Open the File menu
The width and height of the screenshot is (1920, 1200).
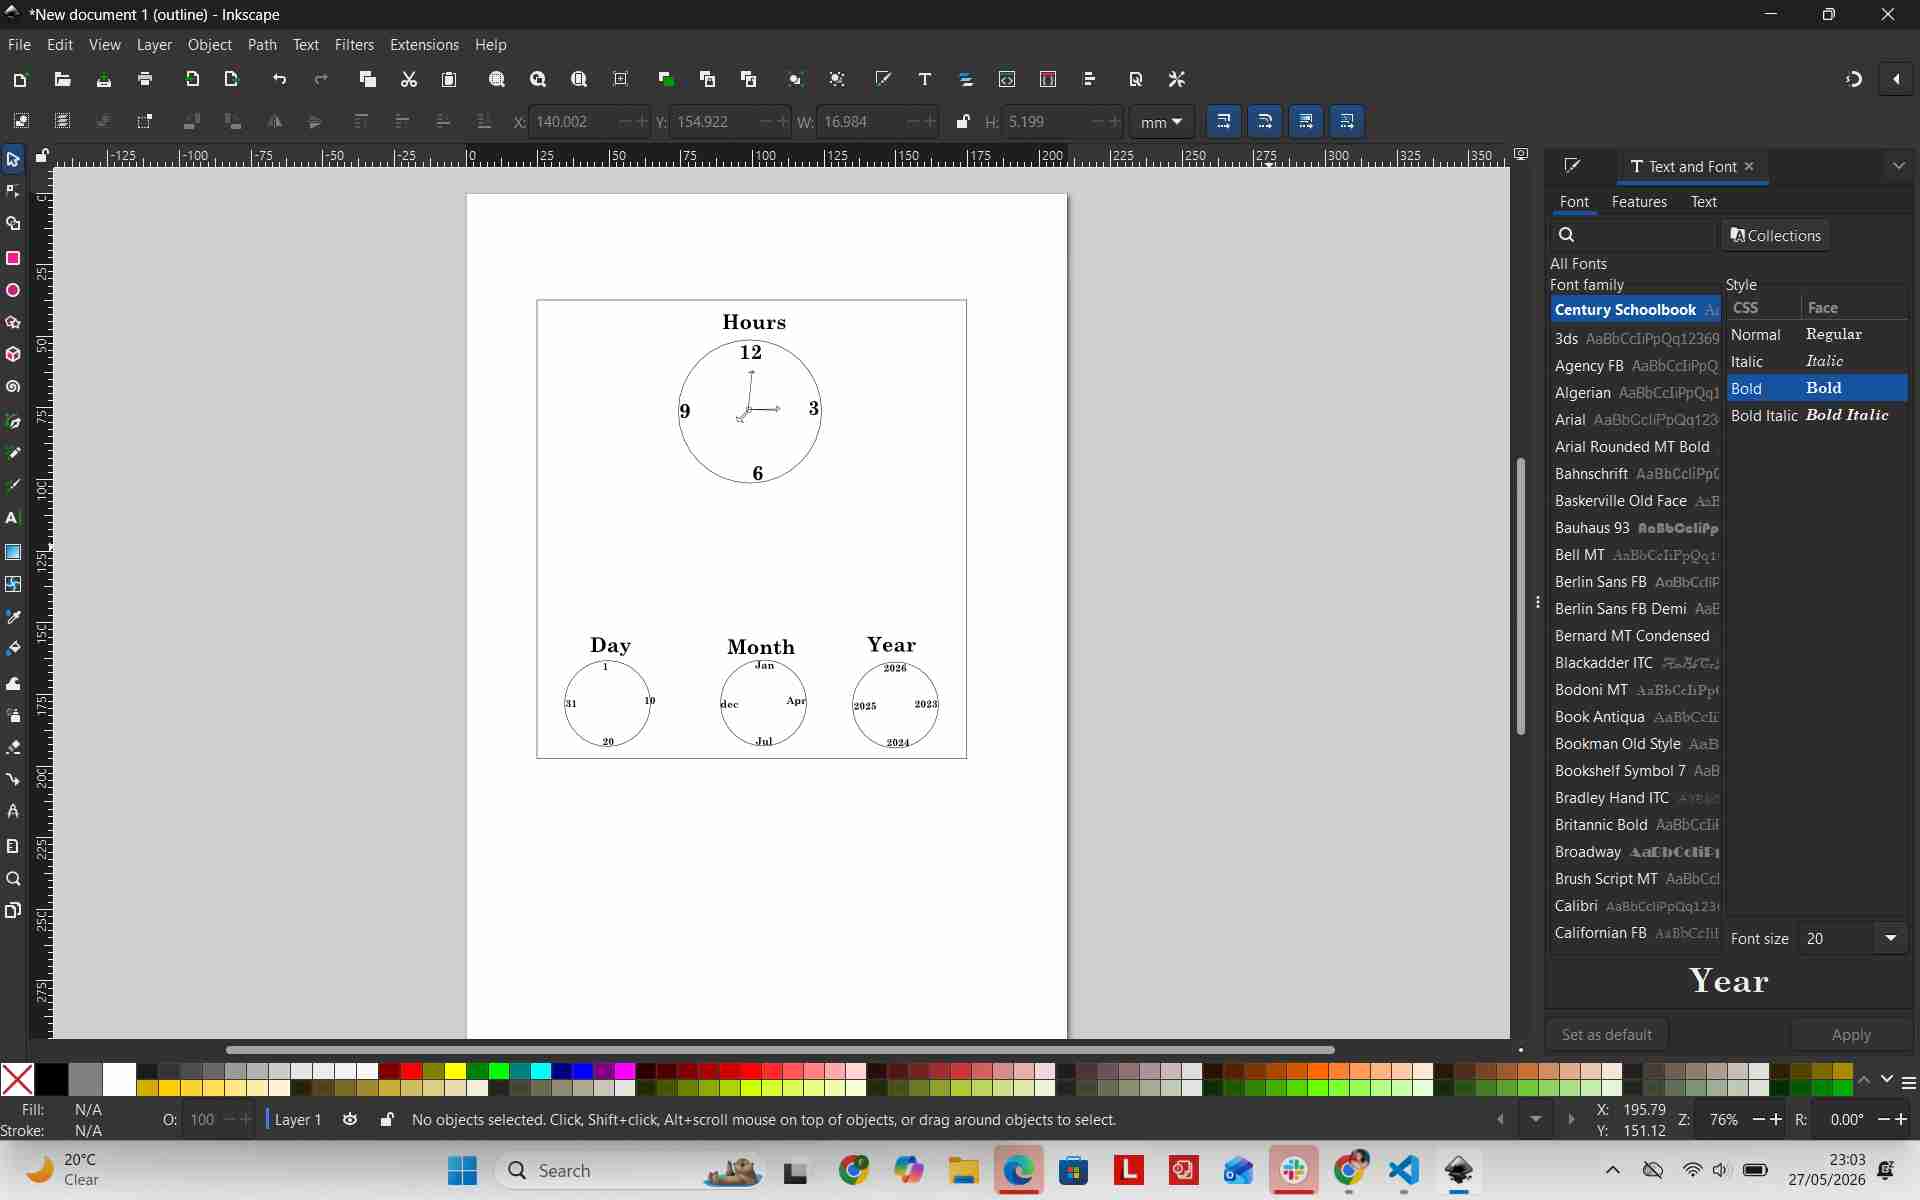[x=19, y=45]
